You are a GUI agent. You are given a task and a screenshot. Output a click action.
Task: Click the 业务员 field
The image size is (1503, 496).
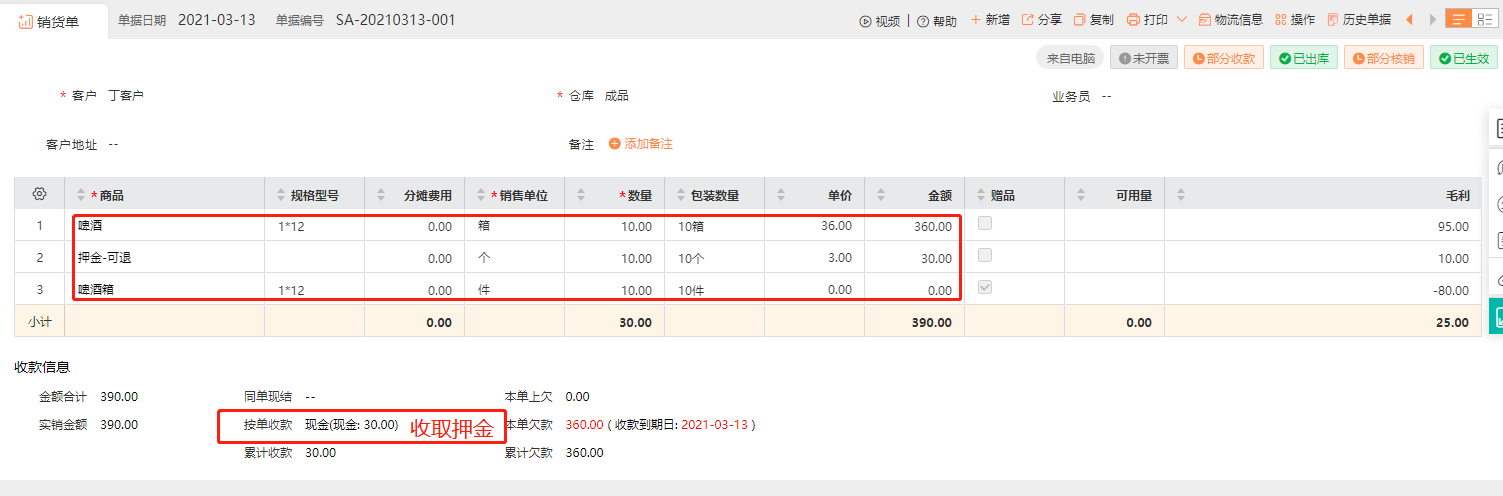tap(1107, 96)
